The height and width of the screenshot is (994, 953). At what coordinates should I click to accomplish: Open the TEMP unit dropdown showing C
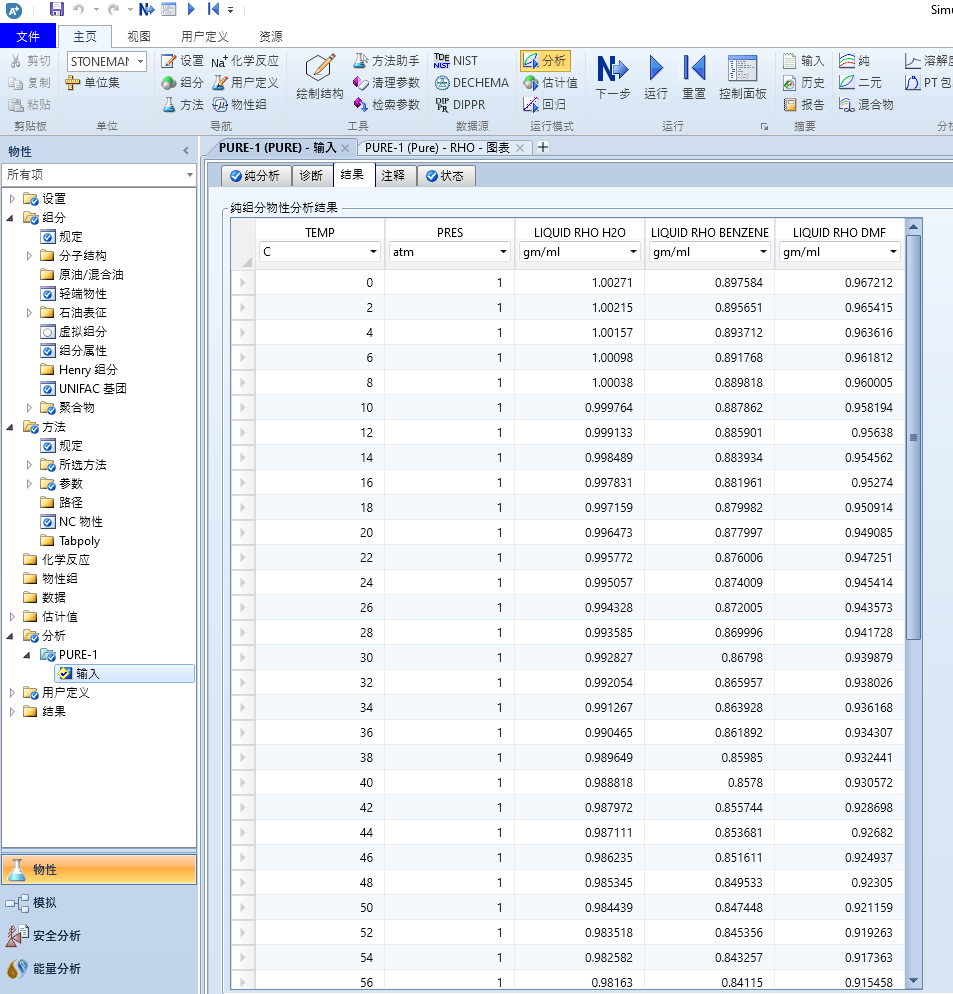tap(373, 252)
